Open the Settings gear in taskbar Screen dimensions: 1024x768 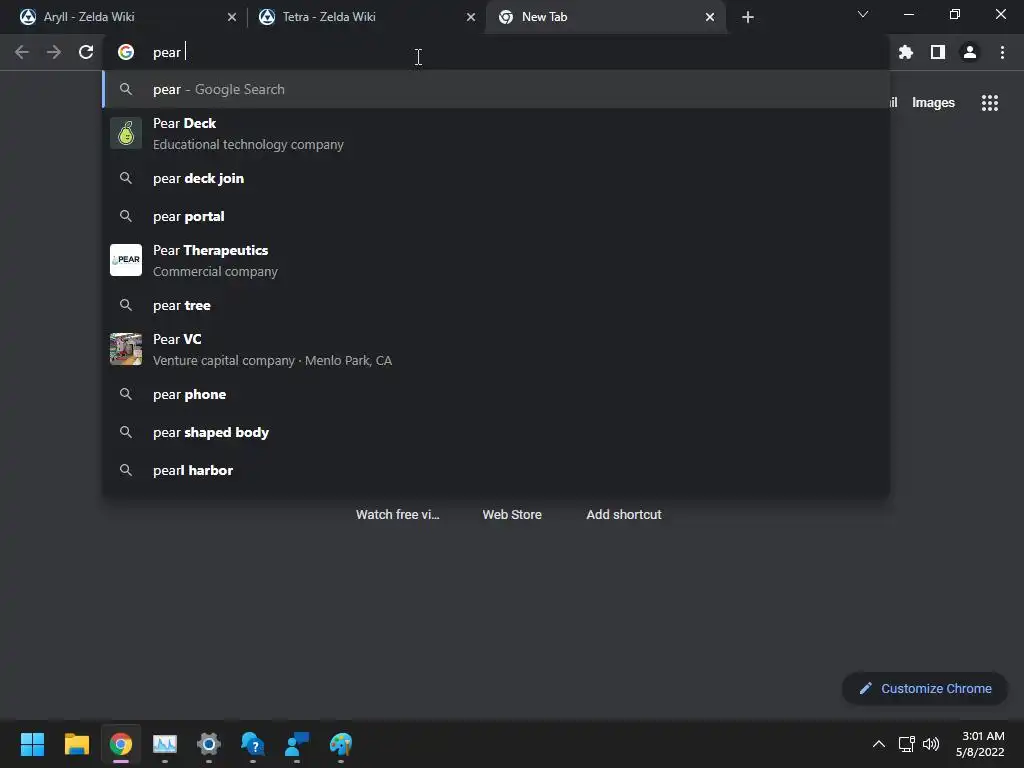click(209, 744)
